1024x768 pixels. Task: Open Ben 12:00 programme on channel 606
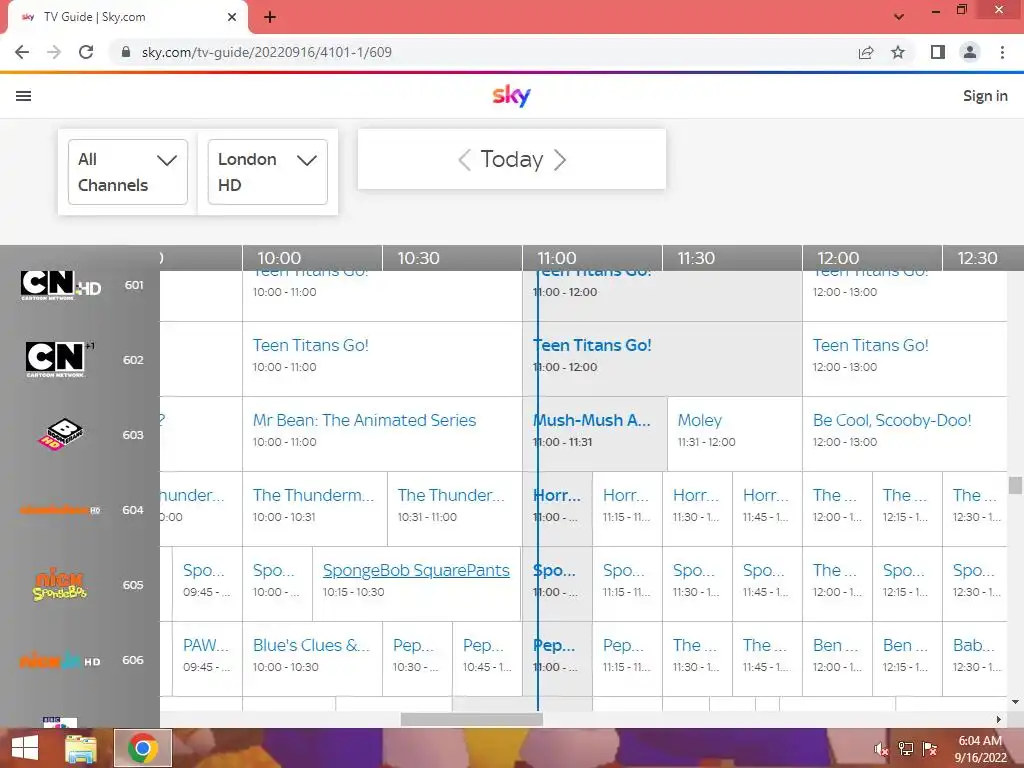[837, 658]
